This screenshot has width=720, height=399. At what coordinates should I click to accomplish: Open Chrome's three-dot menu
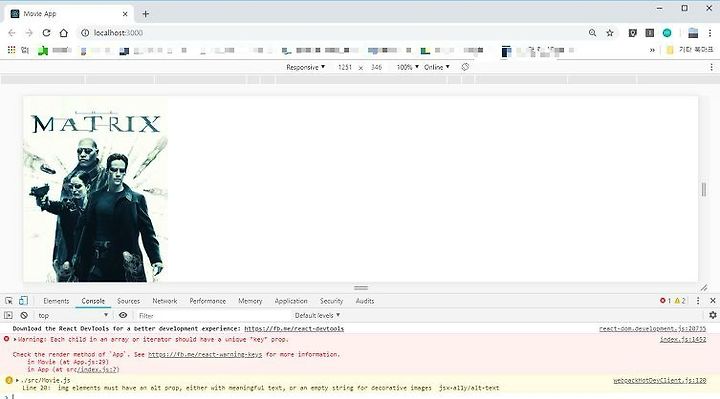coord(710,33)
